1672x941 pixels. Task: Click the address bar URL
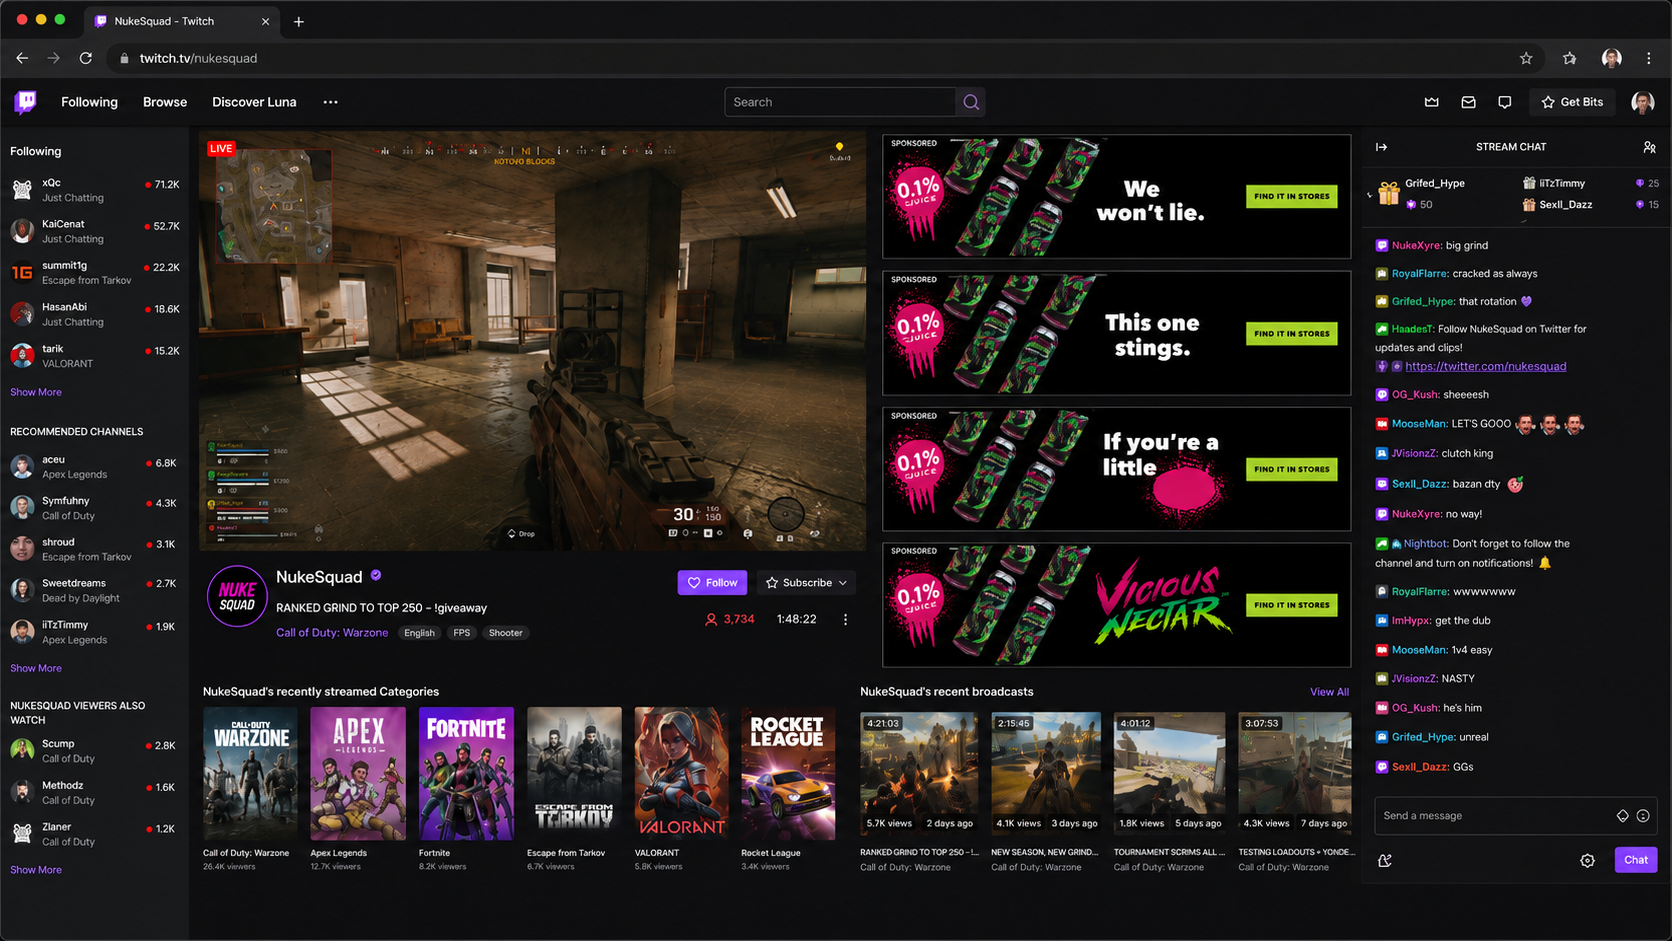click(x=198, y=58)
